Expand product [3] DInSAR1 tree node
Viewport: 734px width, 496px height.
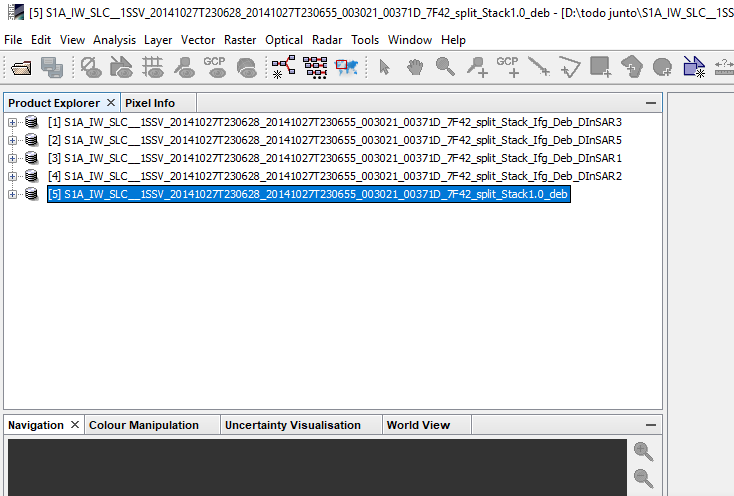pos(12,158)
